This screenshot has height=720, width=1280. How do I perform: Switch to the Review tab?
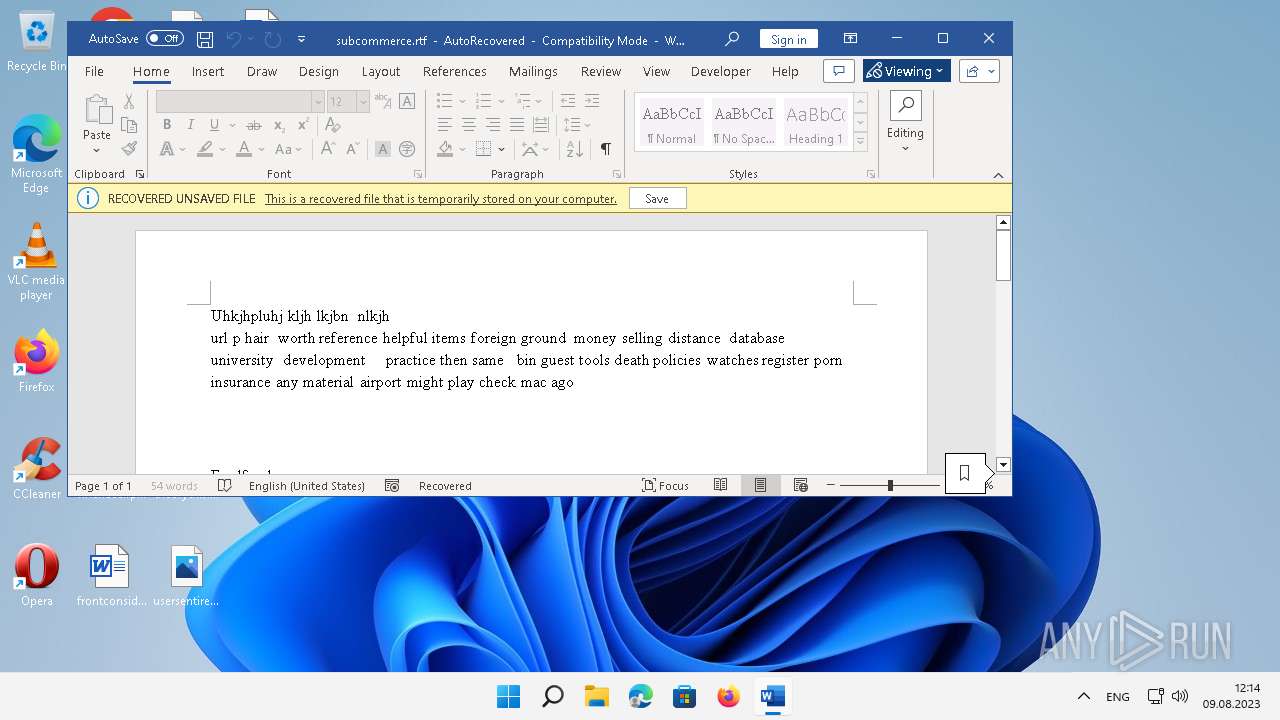[601, 71]
